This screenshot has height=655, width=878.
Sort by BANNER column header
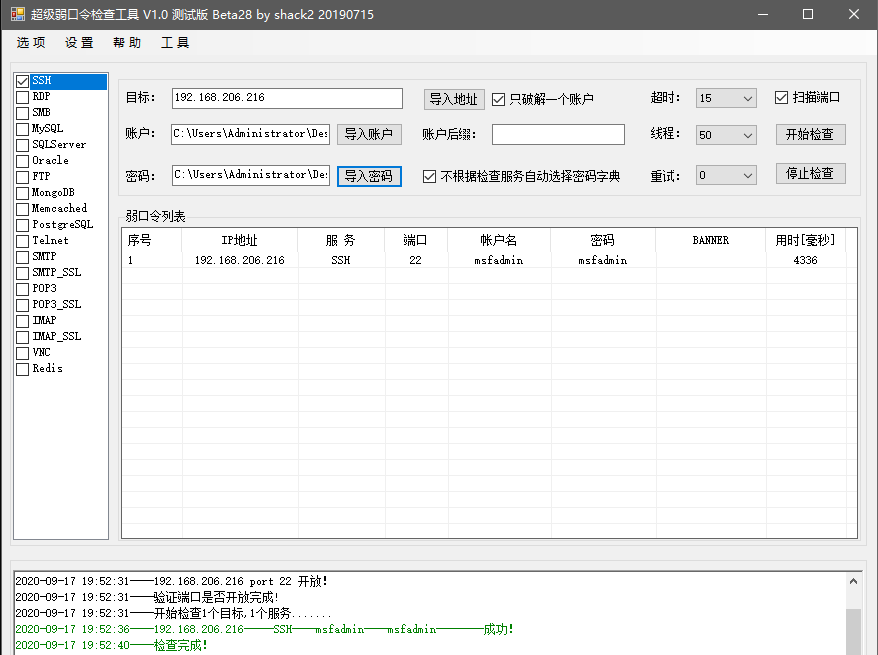coord(711,241)
